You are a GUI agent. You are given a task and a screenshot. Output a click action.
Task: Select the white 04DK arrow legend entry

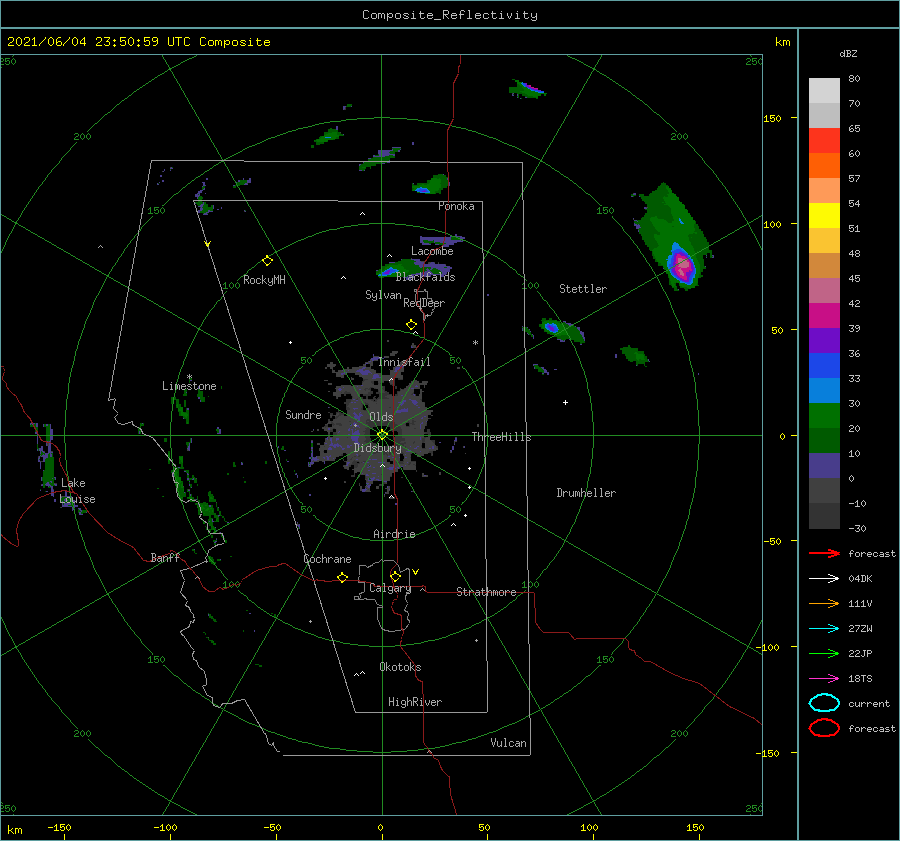824,578
